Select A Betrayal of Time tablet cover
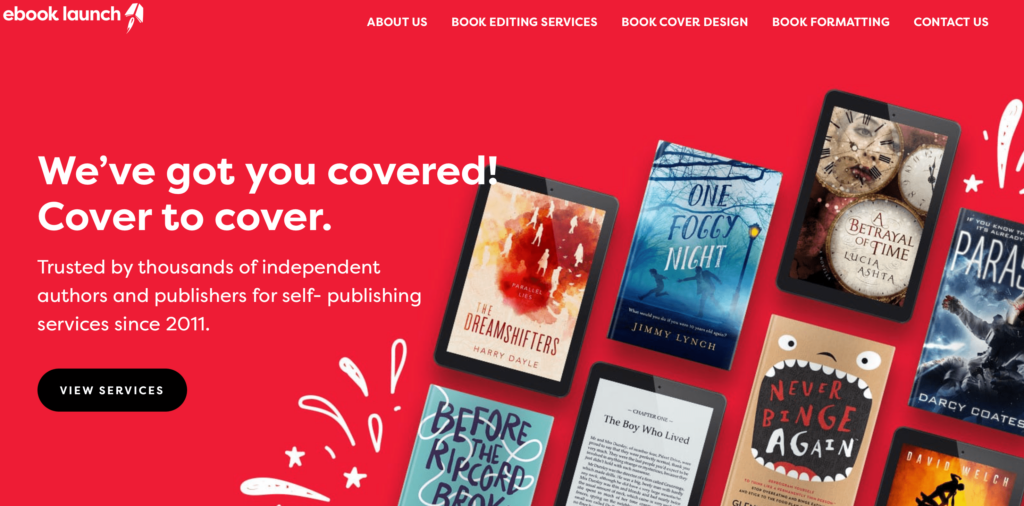Screen dimensions: 1024x506 [869, 206]
